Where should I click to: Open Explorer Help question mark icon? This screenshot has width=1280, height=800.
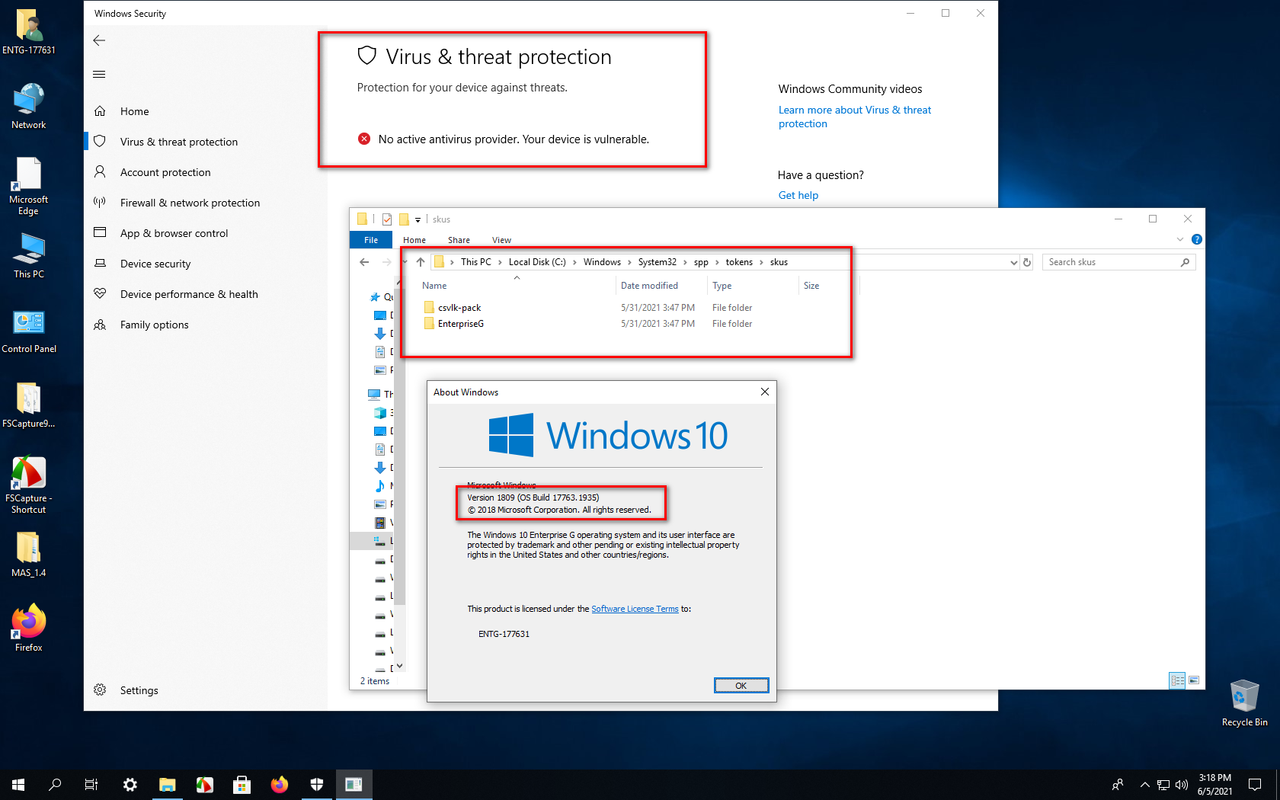1197,240
